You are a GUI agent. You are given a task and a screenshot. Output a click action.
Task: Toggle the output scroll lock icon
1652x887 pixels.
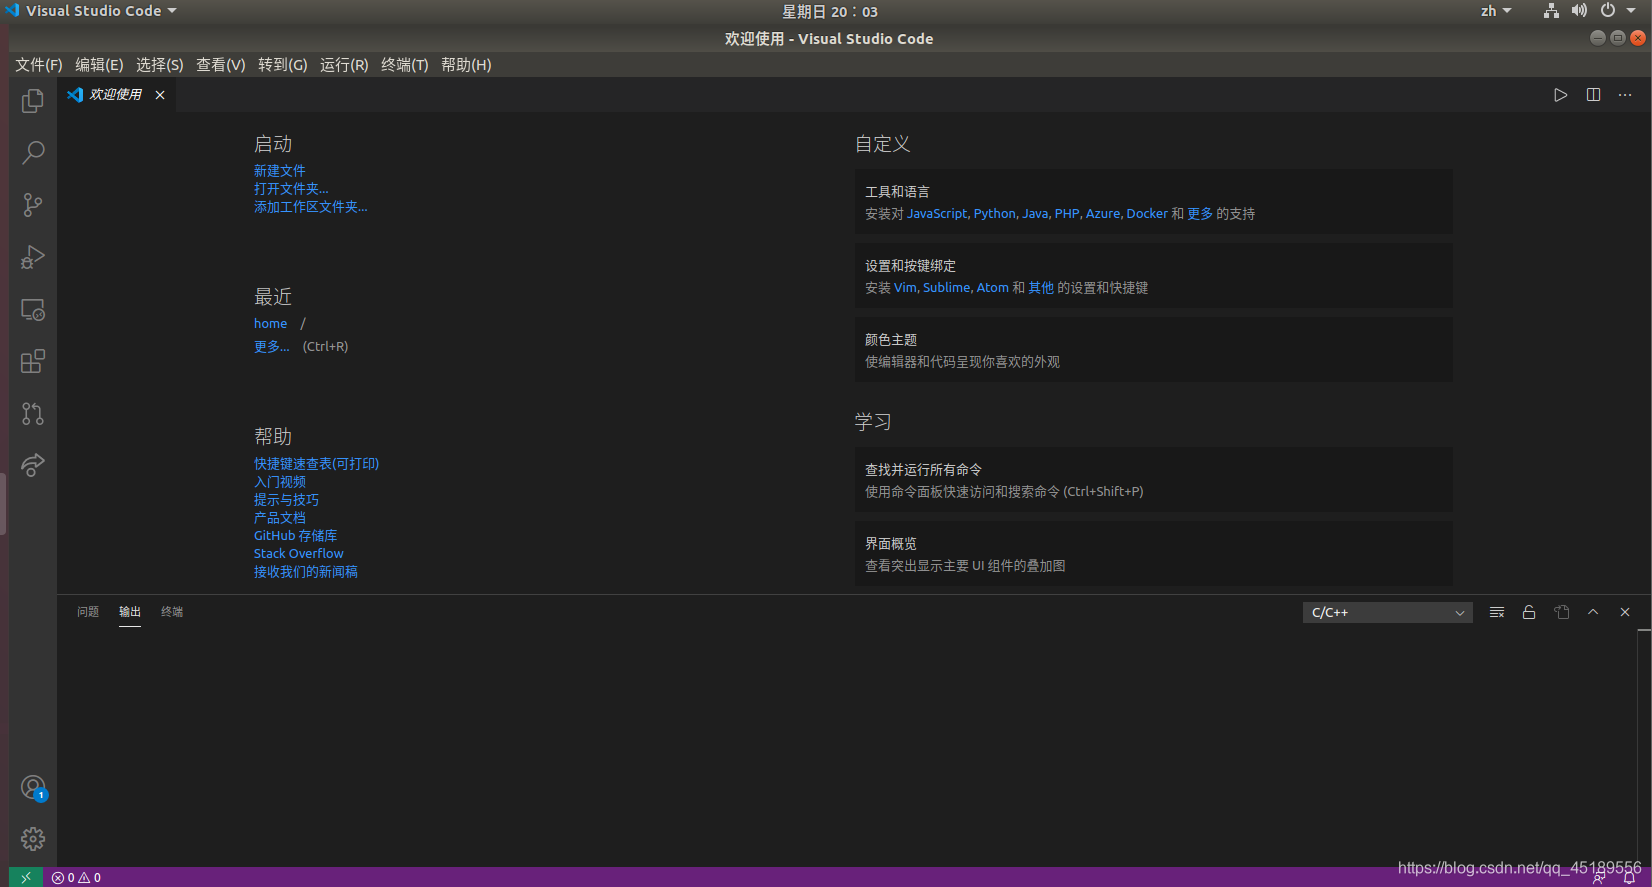(1529, 612)
